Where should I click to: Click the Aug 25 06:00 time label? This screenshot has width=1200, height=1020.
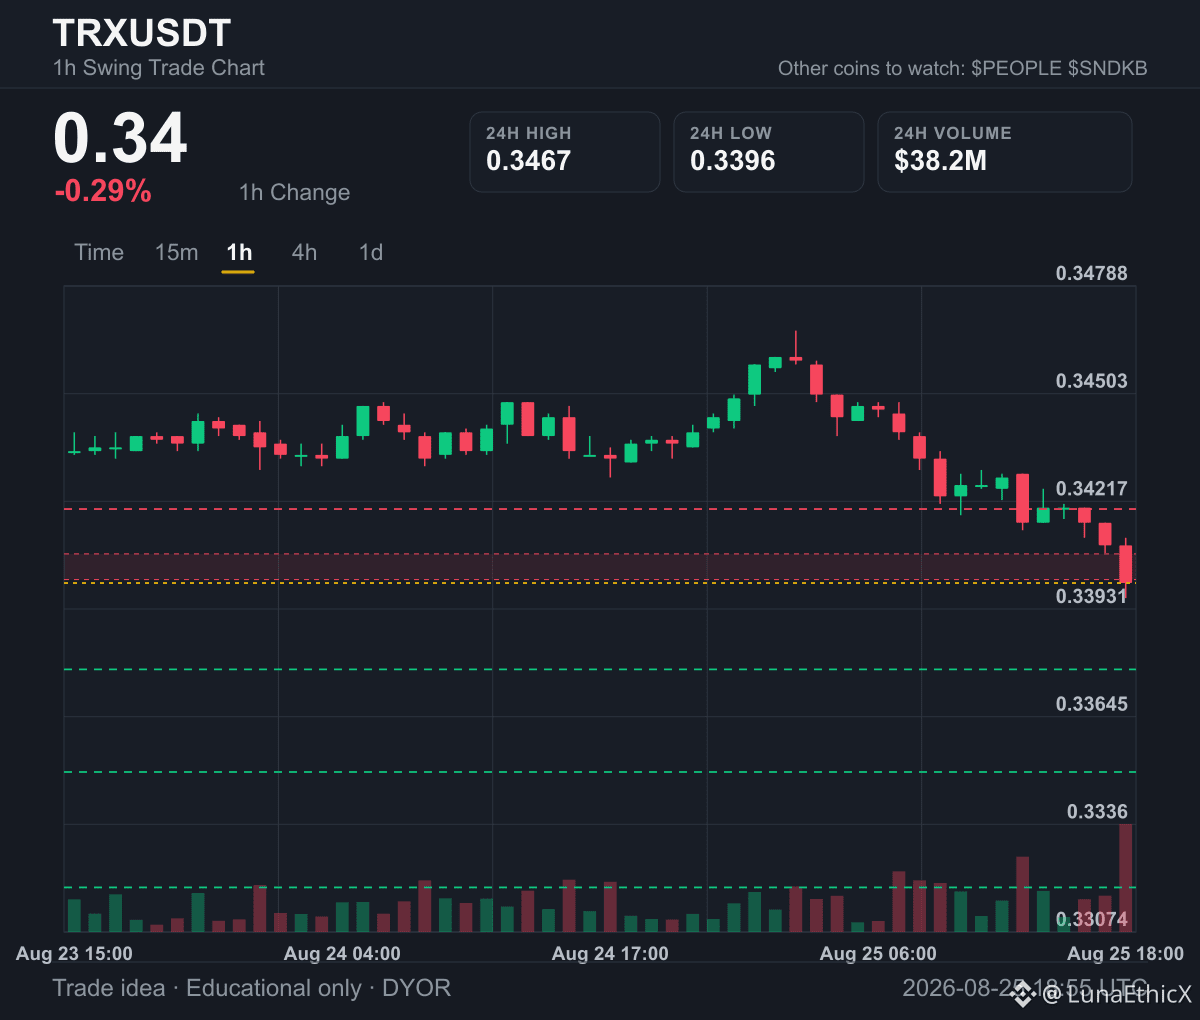point(878,954)
